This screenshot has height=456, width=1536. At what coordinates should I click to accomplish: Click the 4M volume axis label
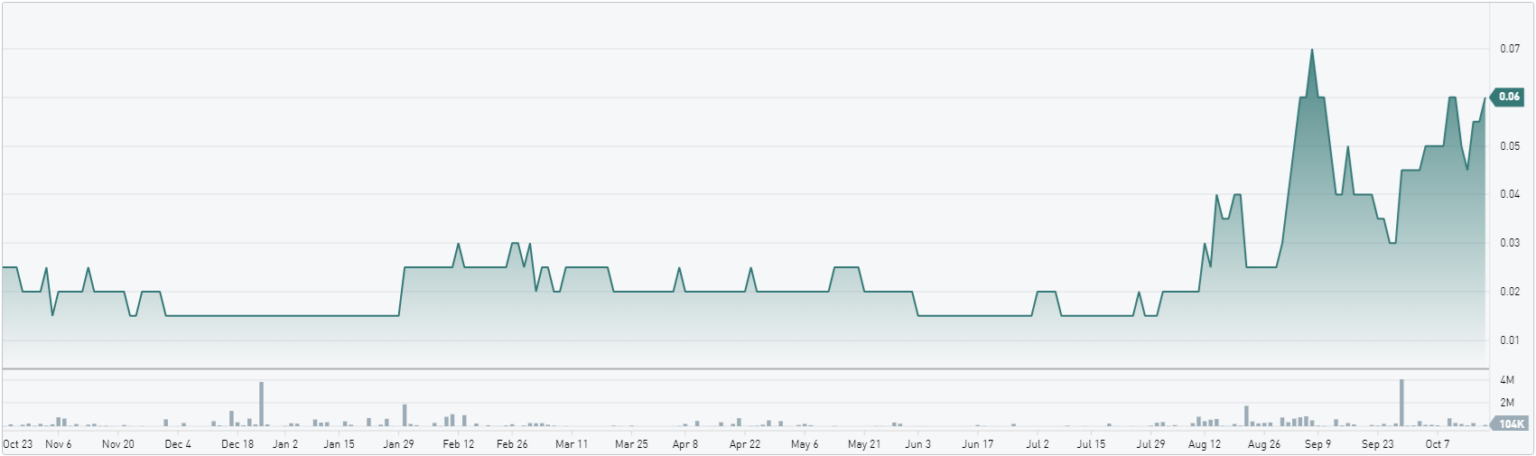pyautogui.click(x=1507, y=381)
